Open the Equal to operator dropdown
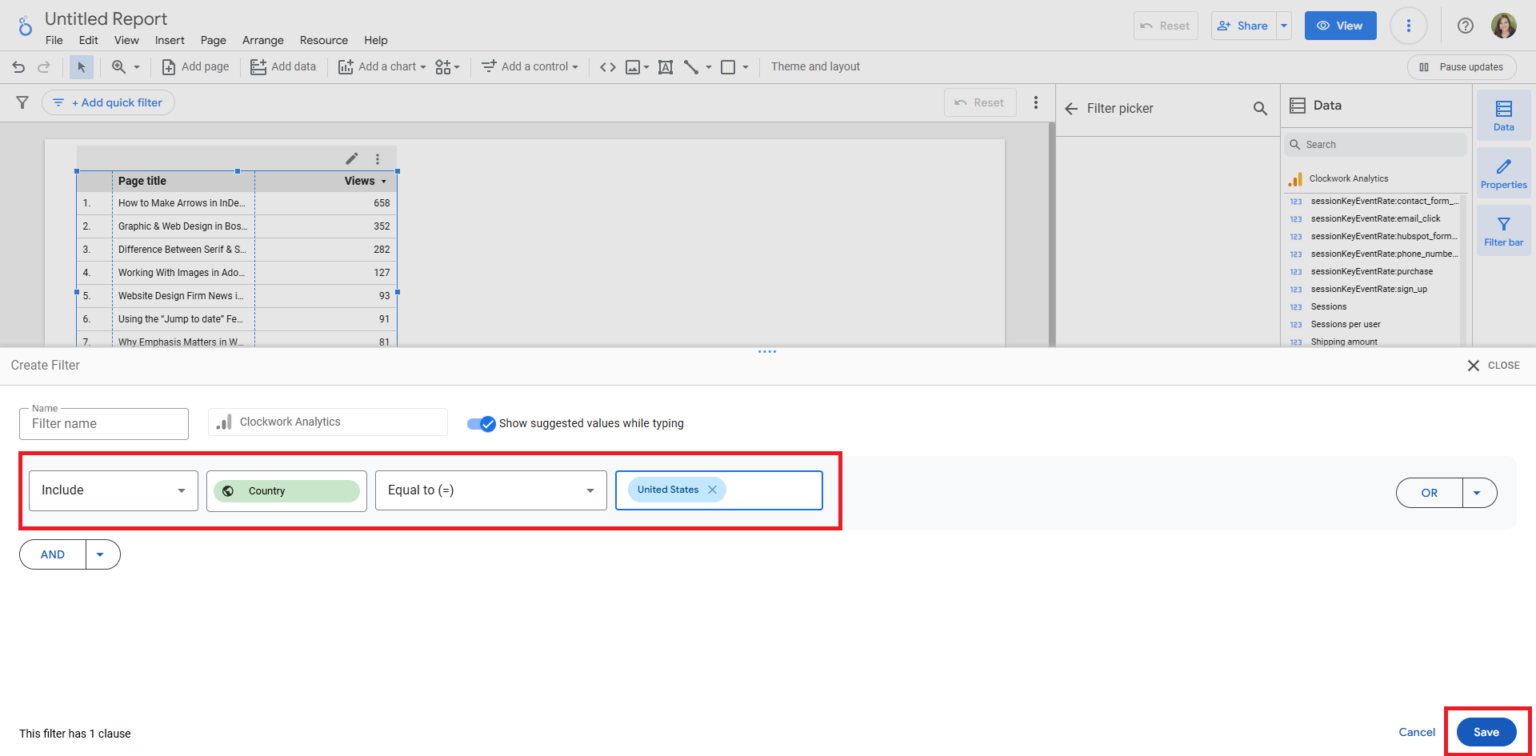The image size is (1536, 756). coord(490,490)
